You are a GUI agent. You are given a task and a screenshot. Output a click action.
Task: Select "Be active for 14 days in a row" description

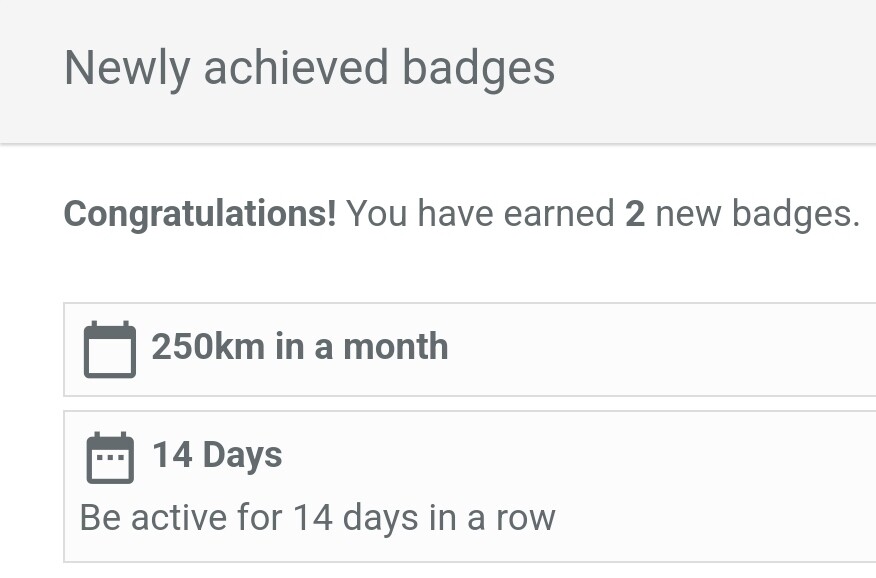(x=317, y=518)
